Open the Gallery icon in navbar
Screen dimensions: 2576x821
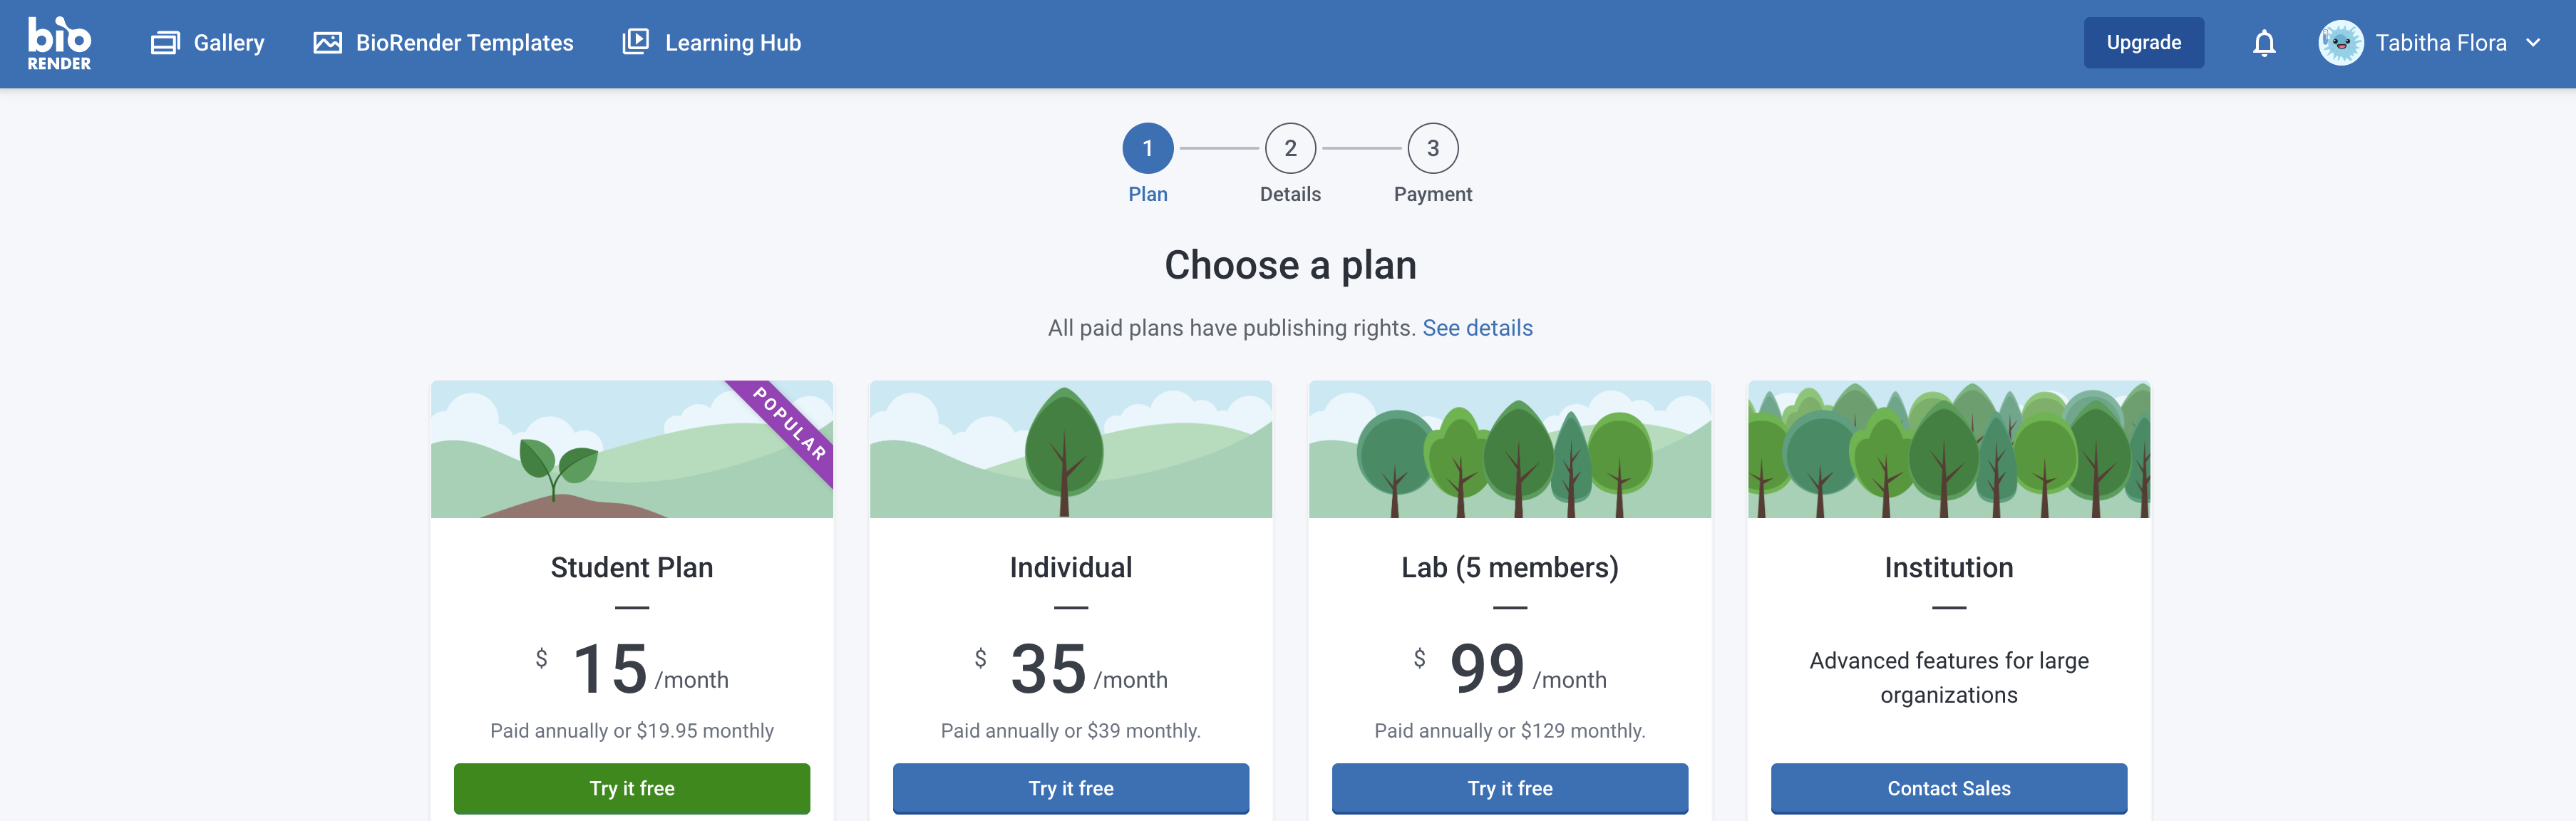[x=165, y=43]
